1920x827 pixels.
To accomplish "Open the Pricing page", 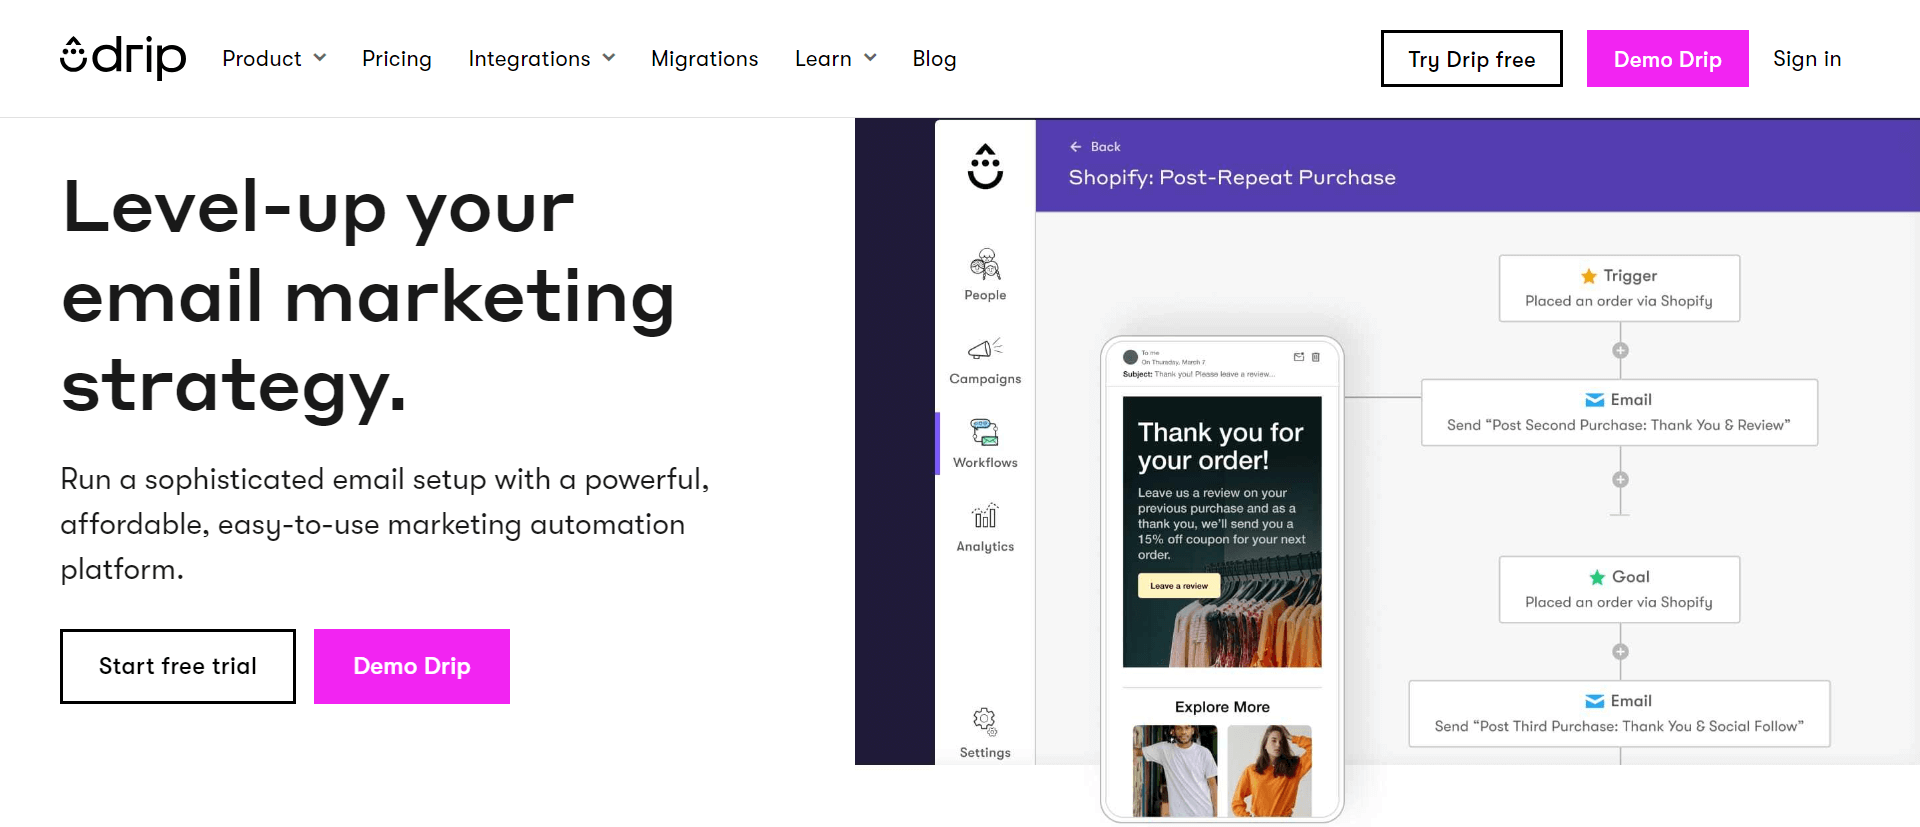I will [397, 59].
